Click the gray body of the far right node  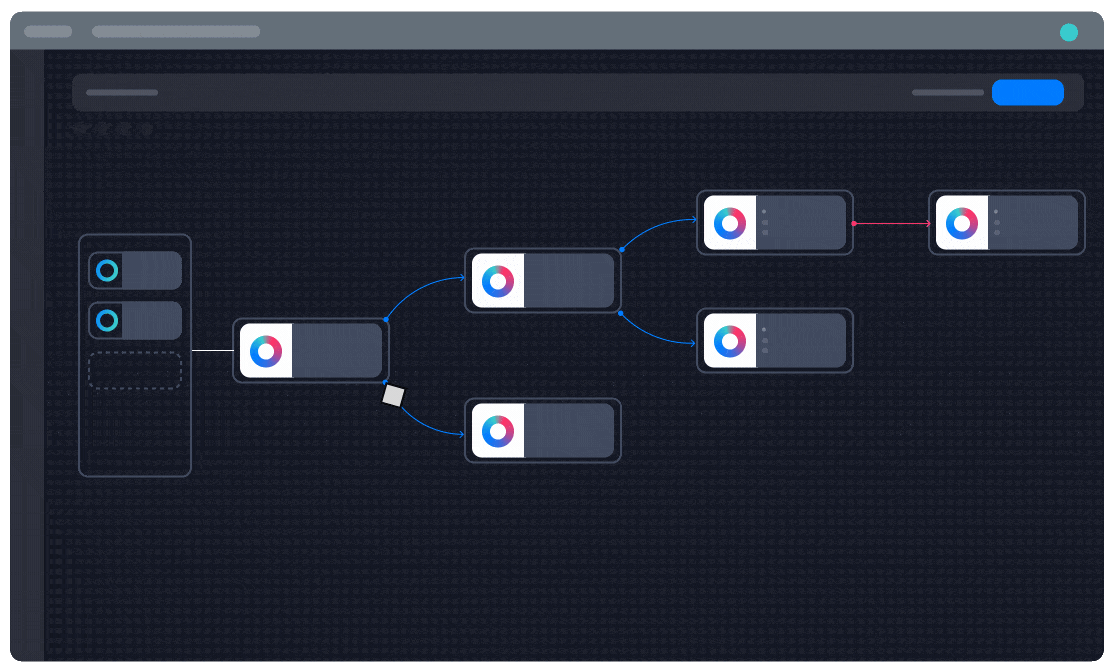(x=1033, y=223)
